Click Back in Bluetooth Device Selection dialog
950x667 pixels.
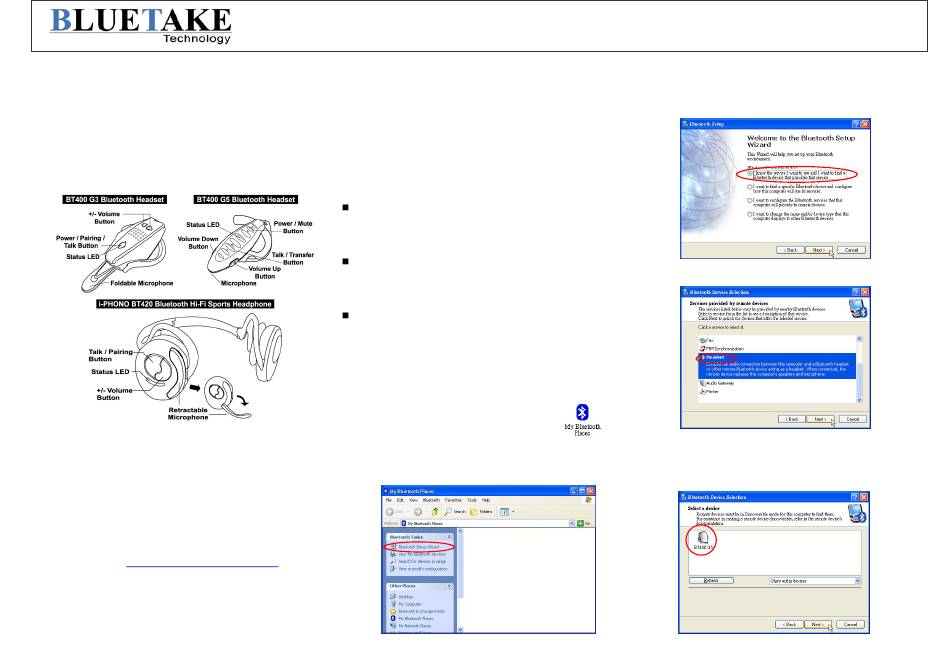click(x=789, y=624)
